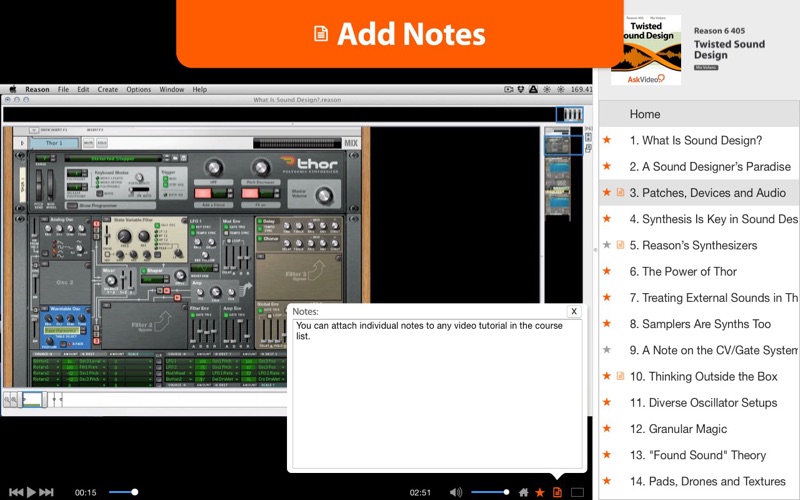Screen dimensions: 800x500
Task: Switch to fullscreen via rectangle icon
Action: click(577, 492)
